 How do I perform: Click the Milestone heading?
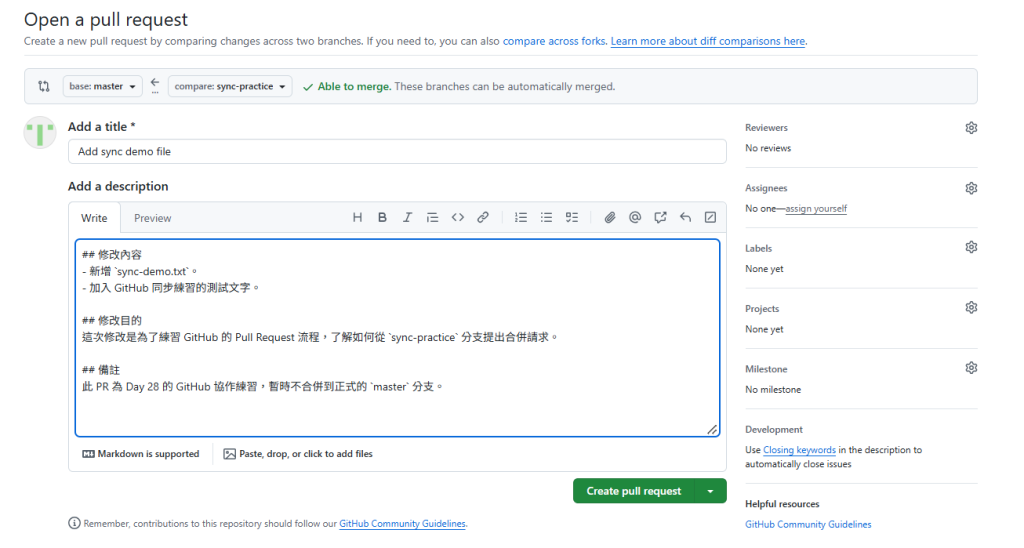(766, 369)
